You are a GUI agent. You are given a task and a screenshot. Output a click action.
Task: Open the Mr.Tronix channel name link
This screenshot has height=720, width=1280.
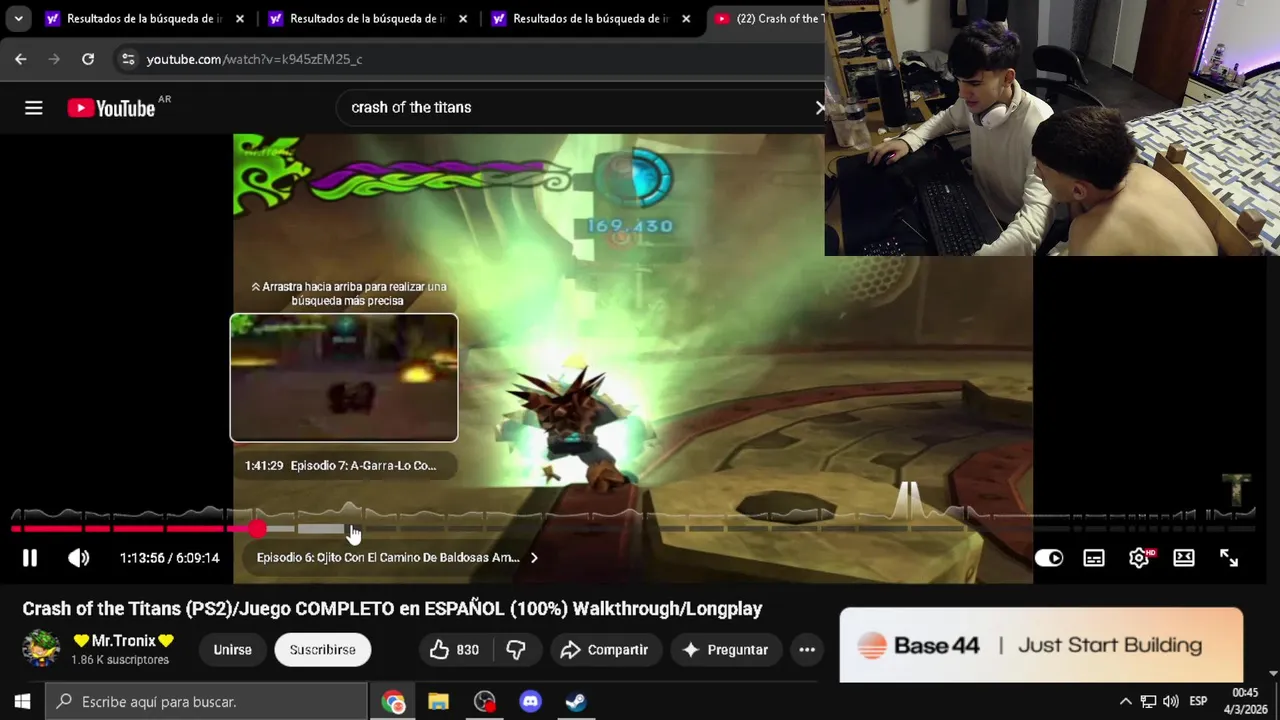[x=123, y=641]
